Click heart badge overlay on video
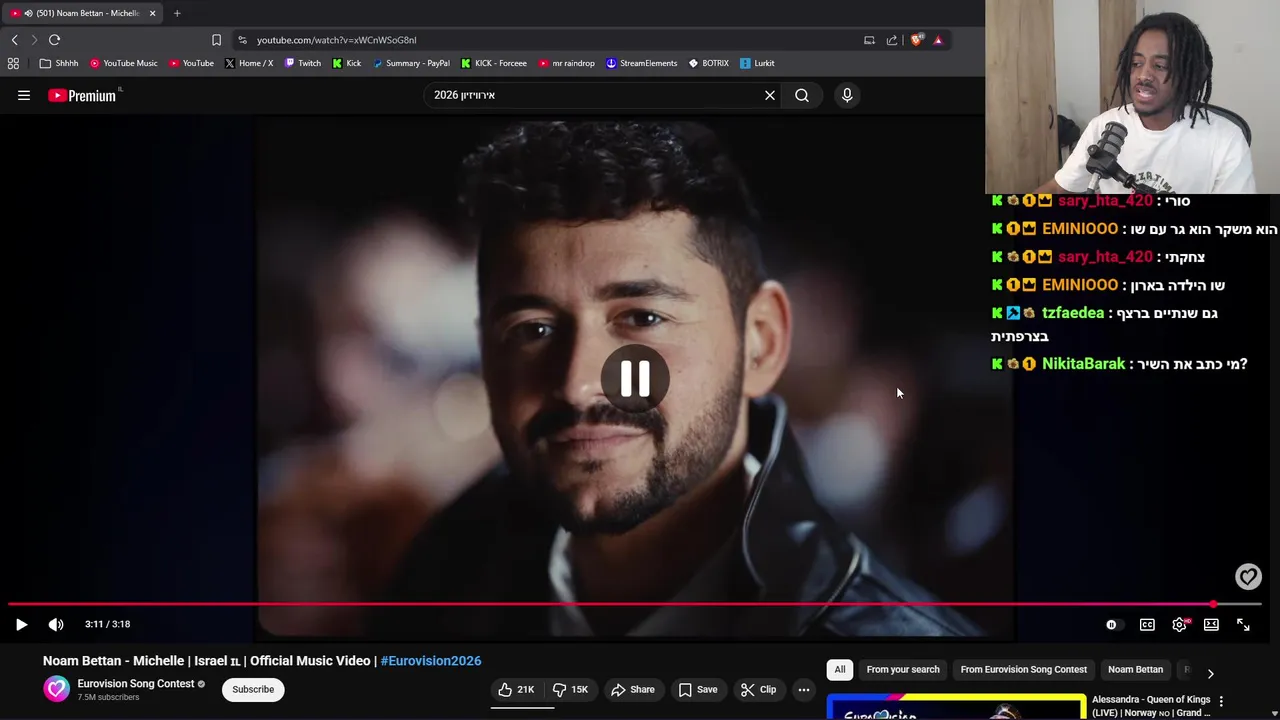Image resolution: width=1280 pixels, height=720 pixels. point(1248,576)
